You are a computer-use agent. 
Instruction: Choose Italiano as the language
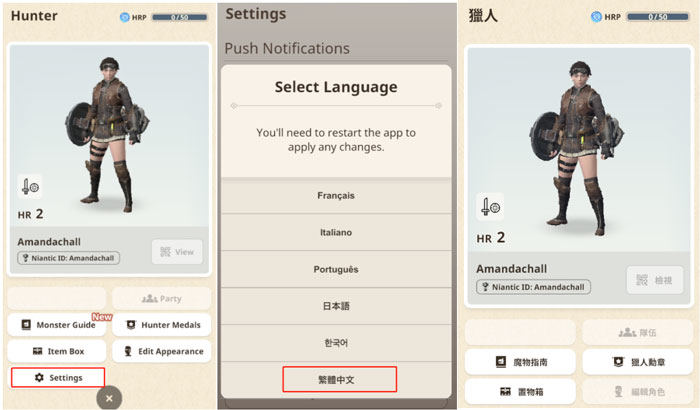336,232
